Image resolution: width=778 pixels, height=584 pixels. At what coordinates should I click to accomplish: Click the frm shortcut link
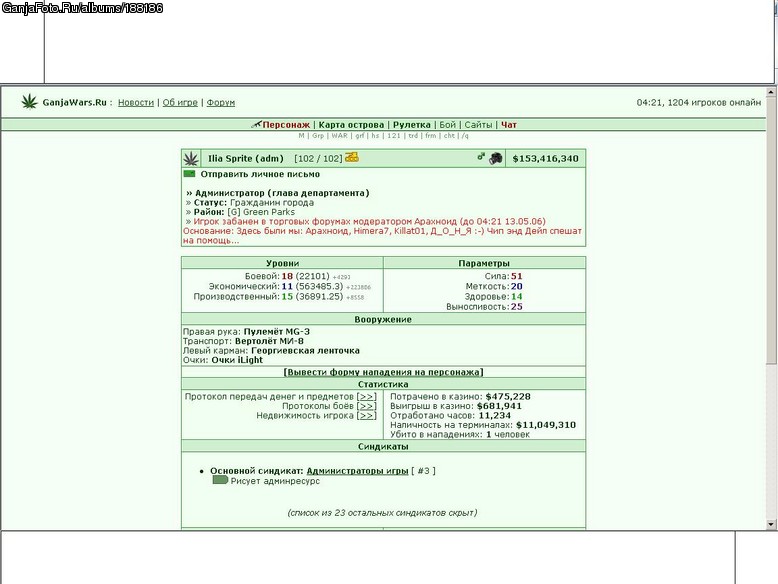coord(431,135)
